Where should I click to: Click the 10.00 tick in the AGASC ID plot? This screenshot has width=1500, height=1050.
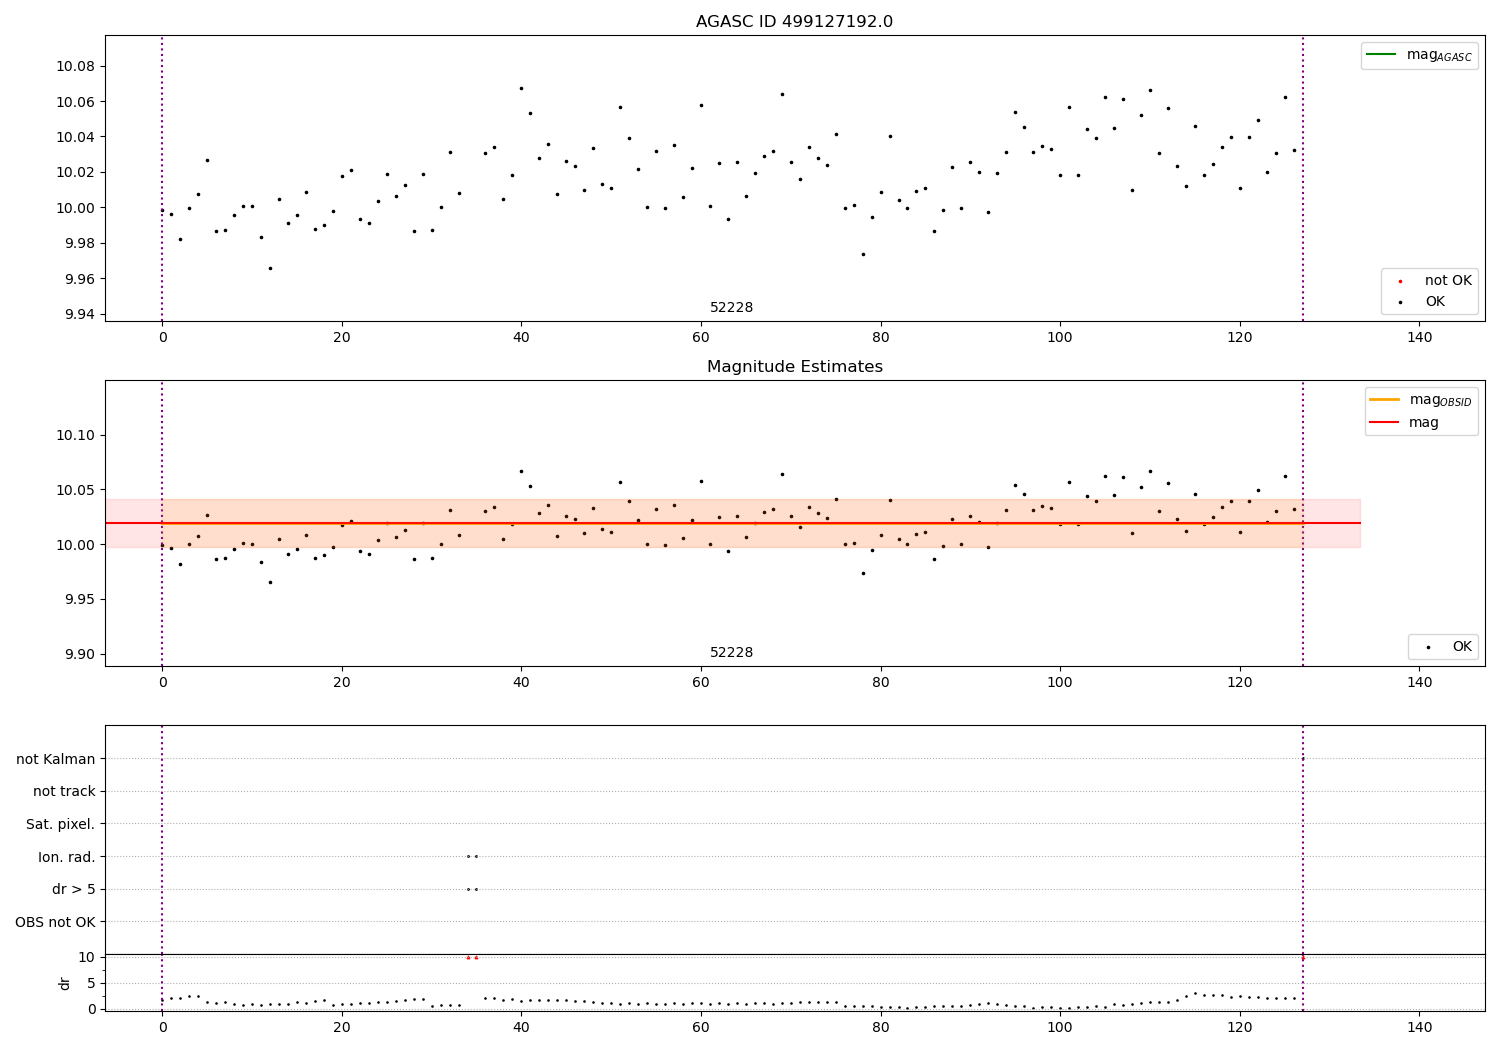click(76, 208)
